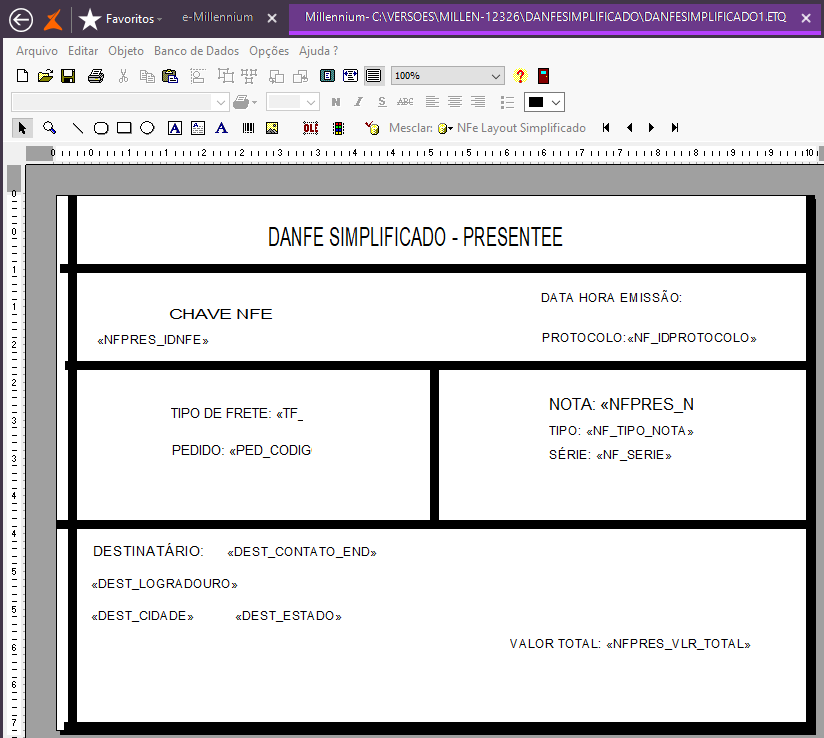Select the rounded rectangle tool
Image resolution: width=824 pixels, height=738 pixels.
coord(101,128)
